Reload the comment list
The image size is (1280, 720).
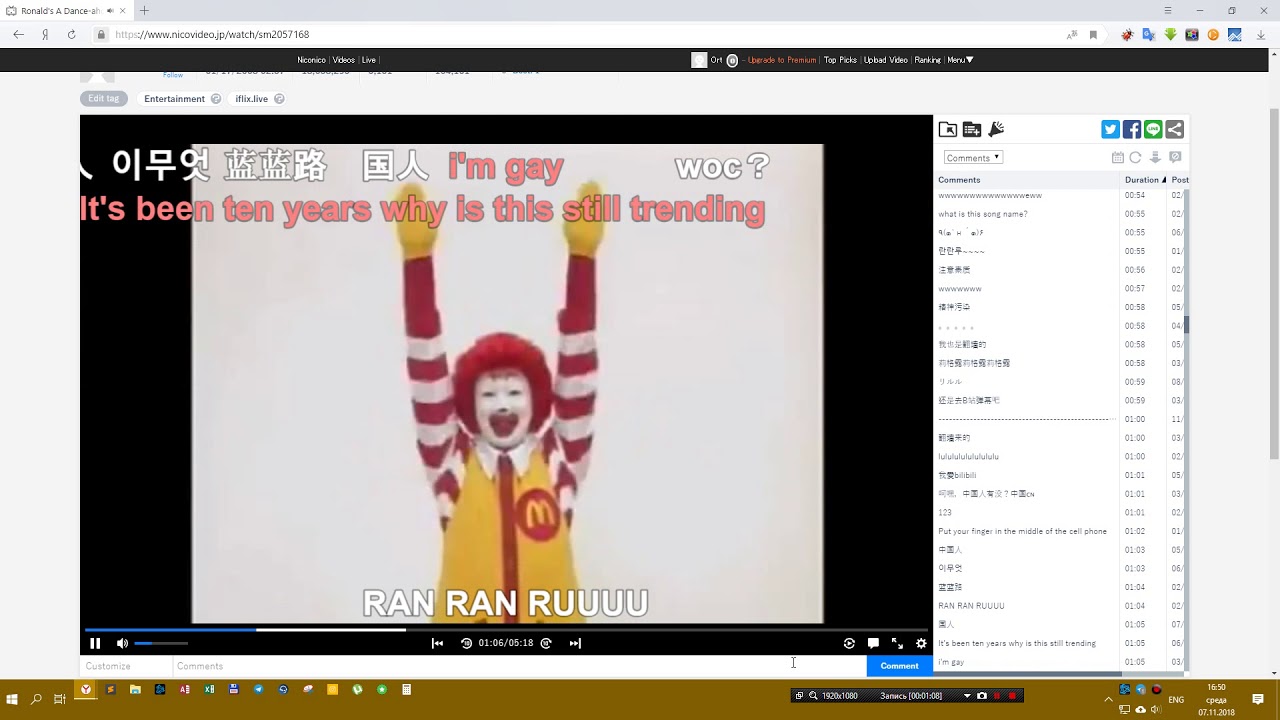click(x=1136, y=158)
